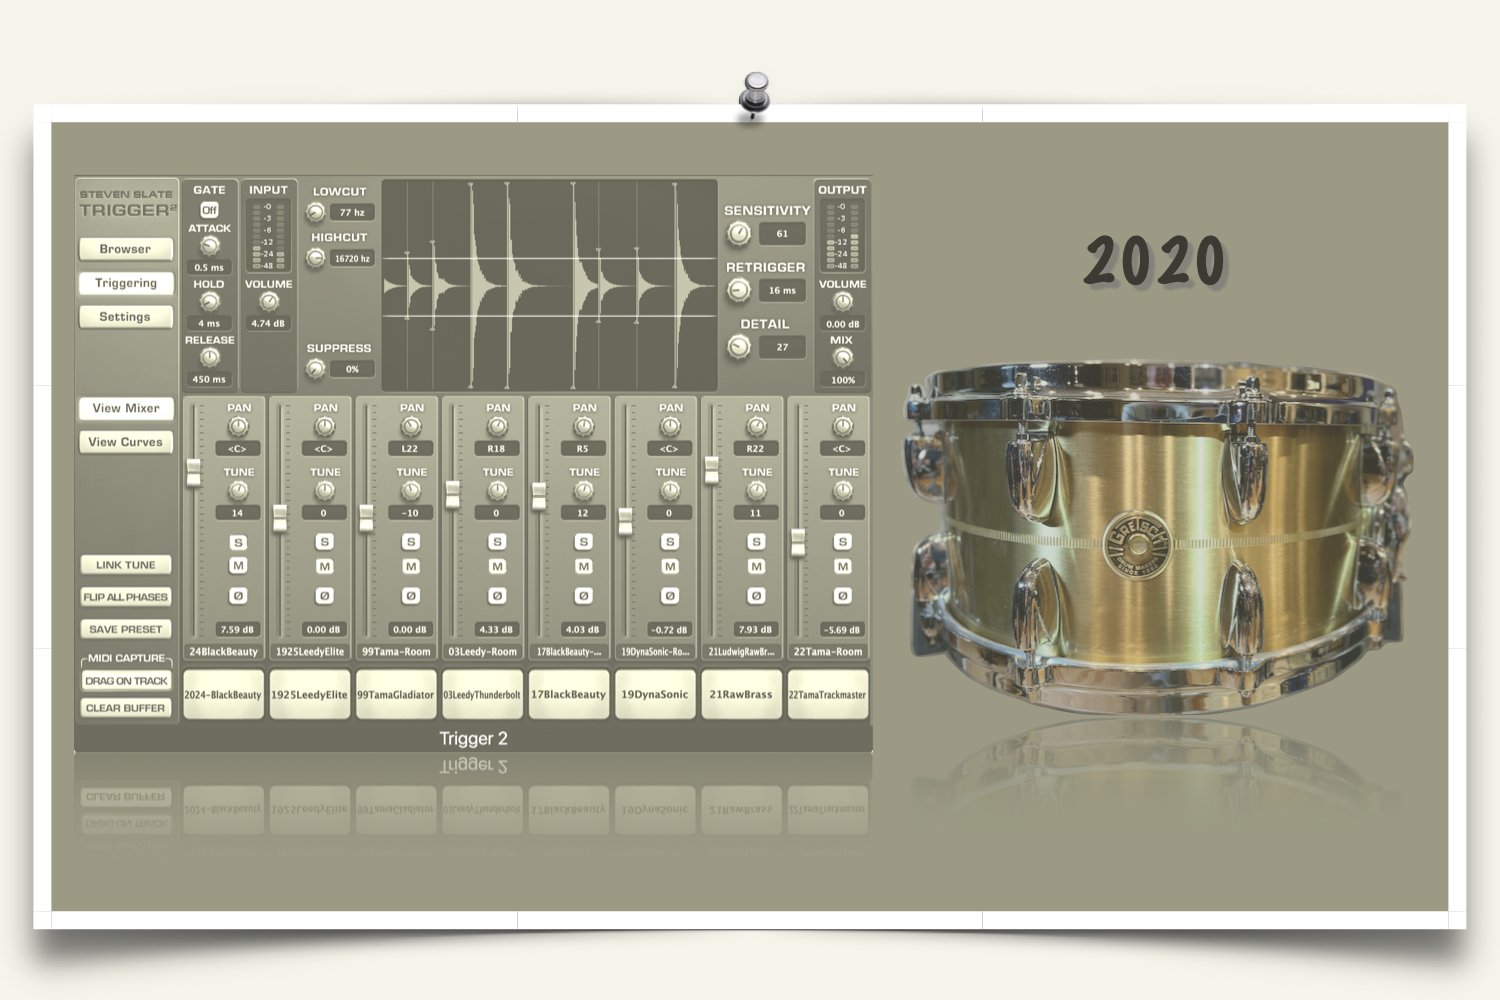The width and height of the screenshot is (1500, 1000).
Task: Toggle the Gate Off switch
Action: [209, 210]
